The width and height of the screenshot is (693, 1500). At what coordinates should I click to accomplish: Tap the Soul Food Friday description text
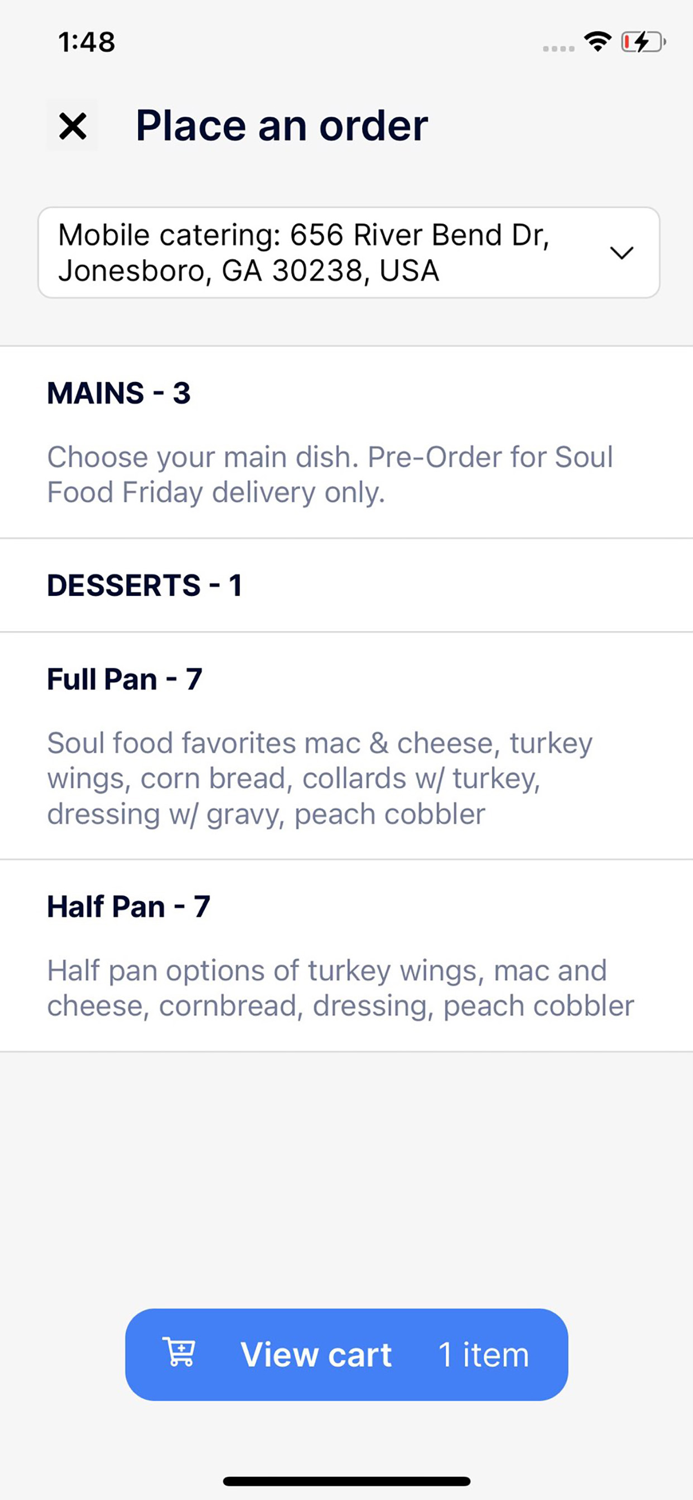[330, 474]
